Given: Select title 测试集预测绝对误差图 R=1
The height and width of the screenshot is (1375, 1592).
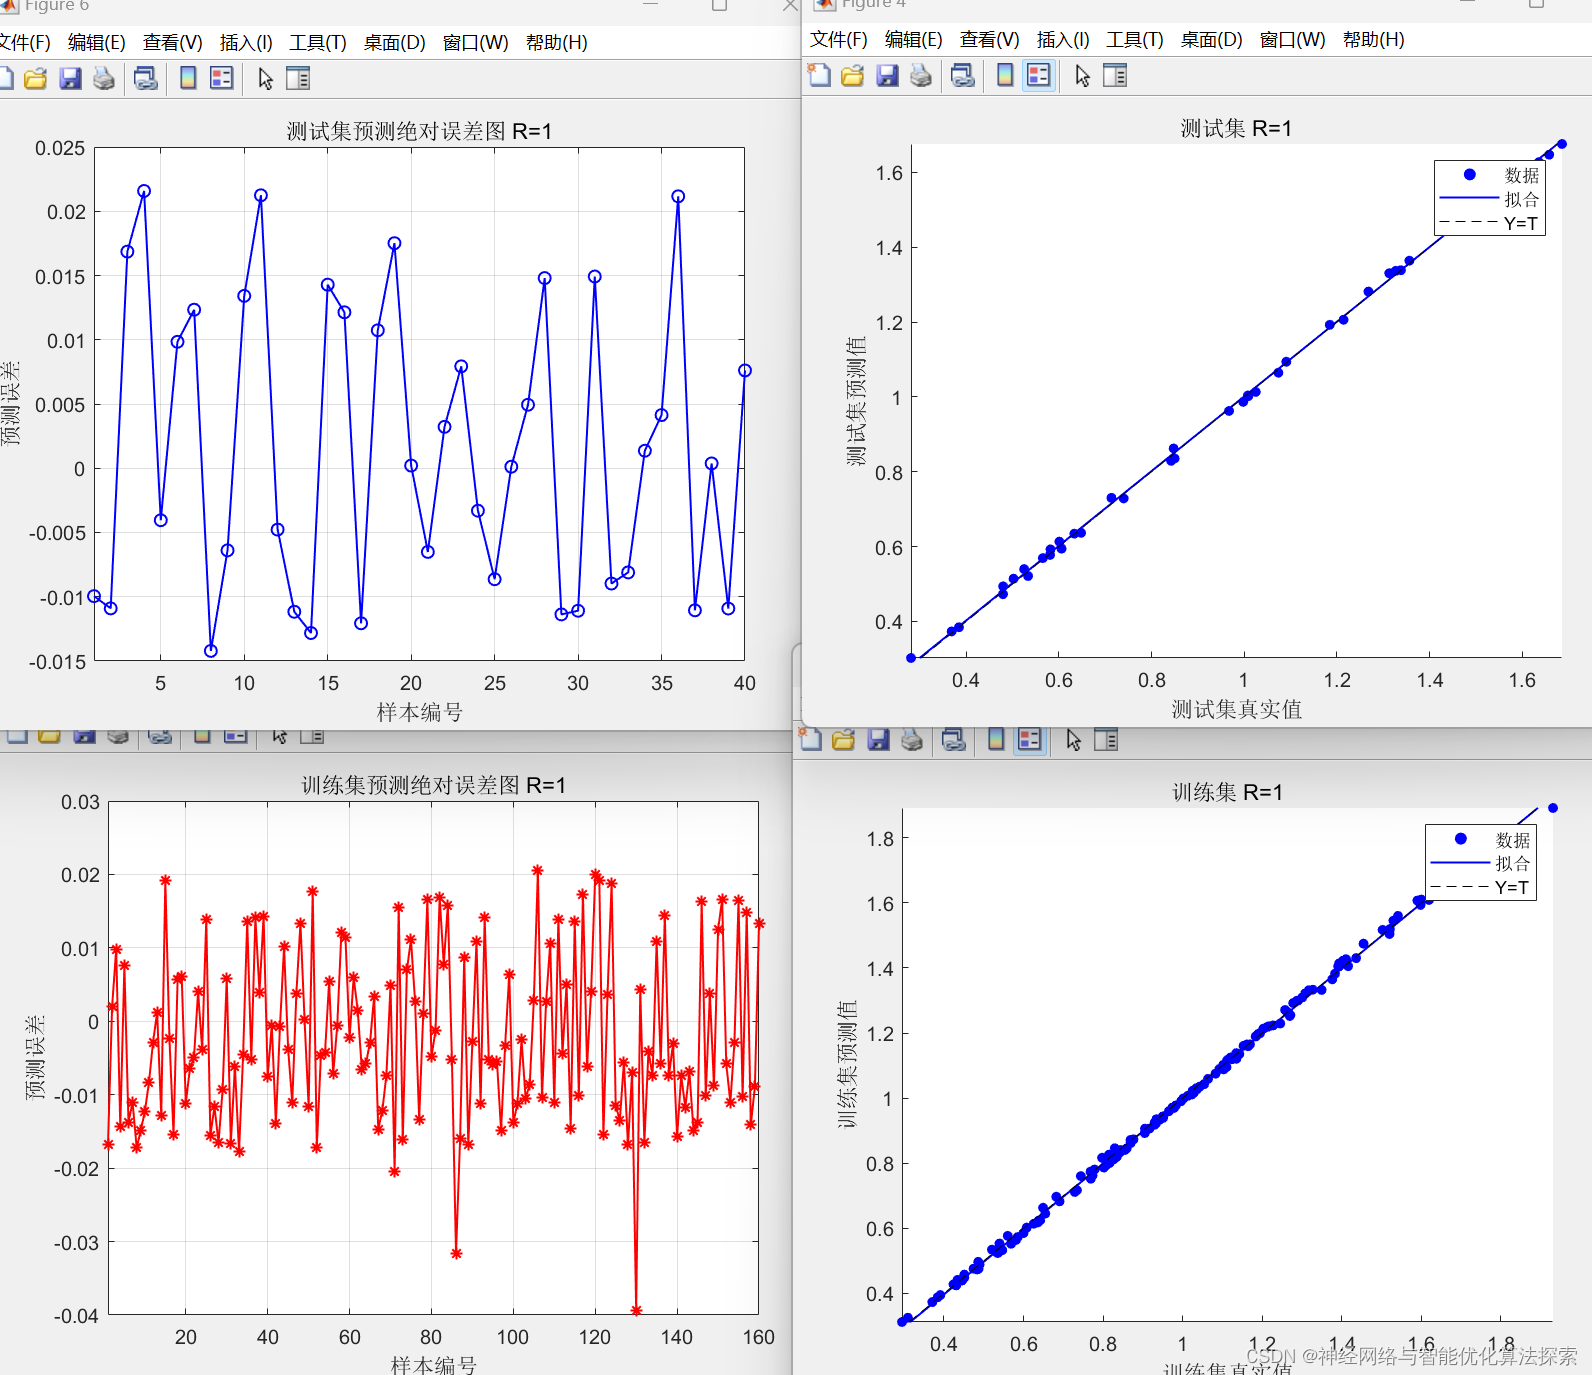Looking at the screenshot, I should tap(419, 131).
